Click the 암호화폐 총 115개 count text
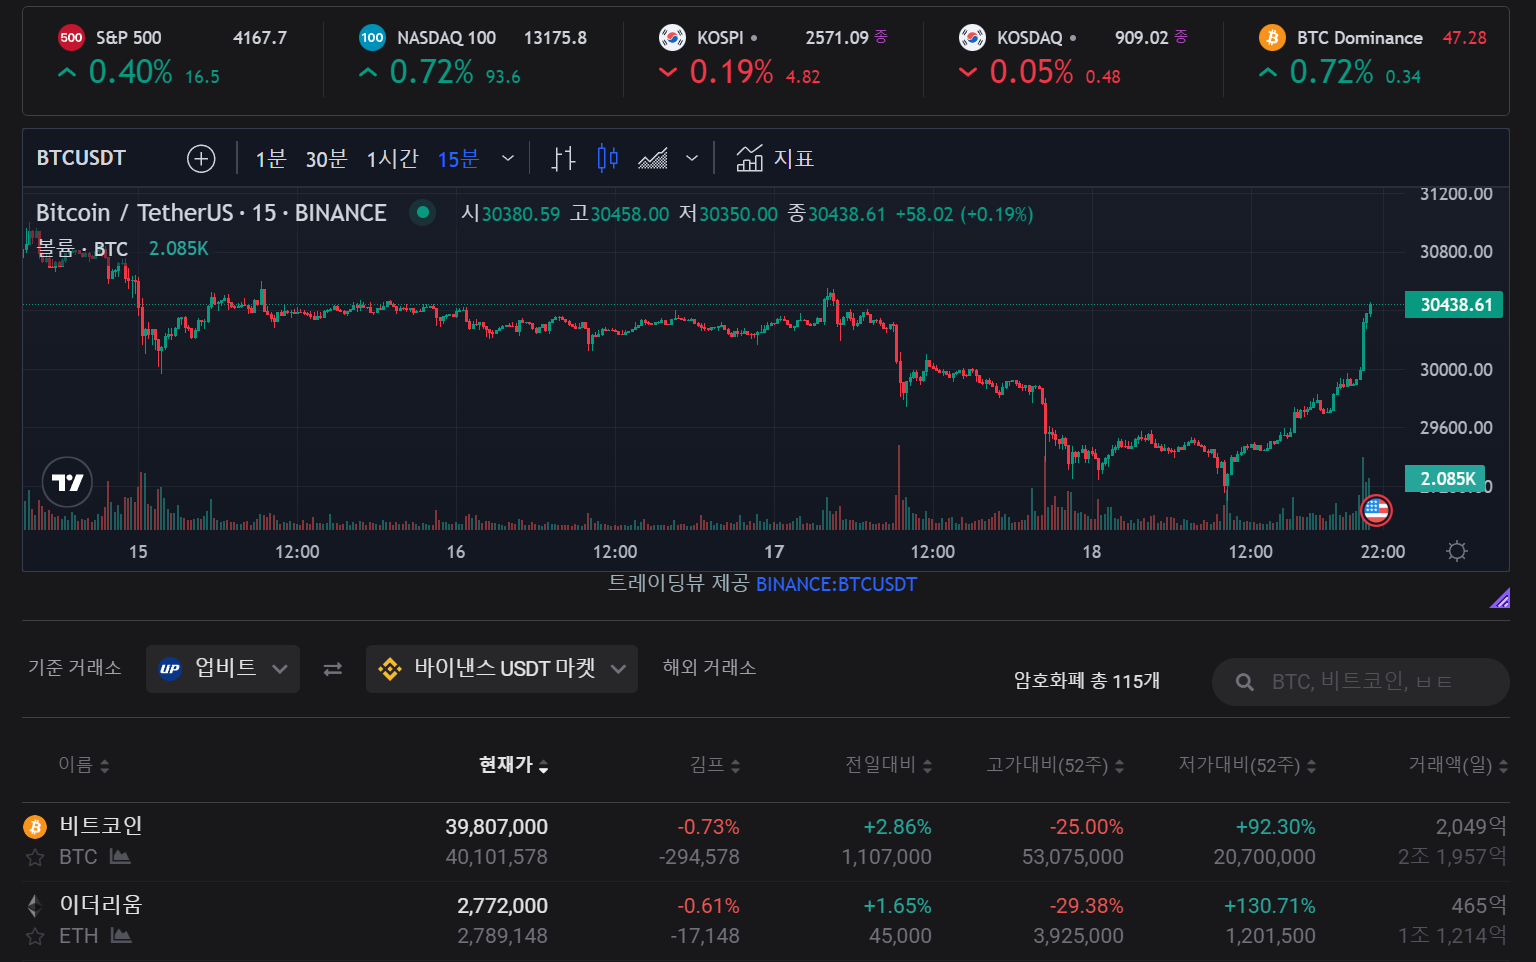Viewport: 1536px width, 962px height. click(1087, 681)
